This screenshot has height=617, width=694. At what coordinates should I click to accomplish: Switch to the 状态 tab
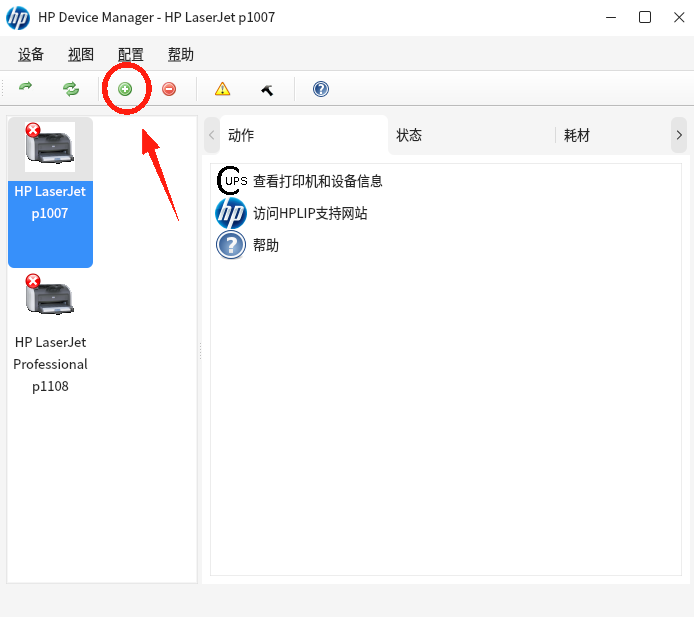[471, 135]
